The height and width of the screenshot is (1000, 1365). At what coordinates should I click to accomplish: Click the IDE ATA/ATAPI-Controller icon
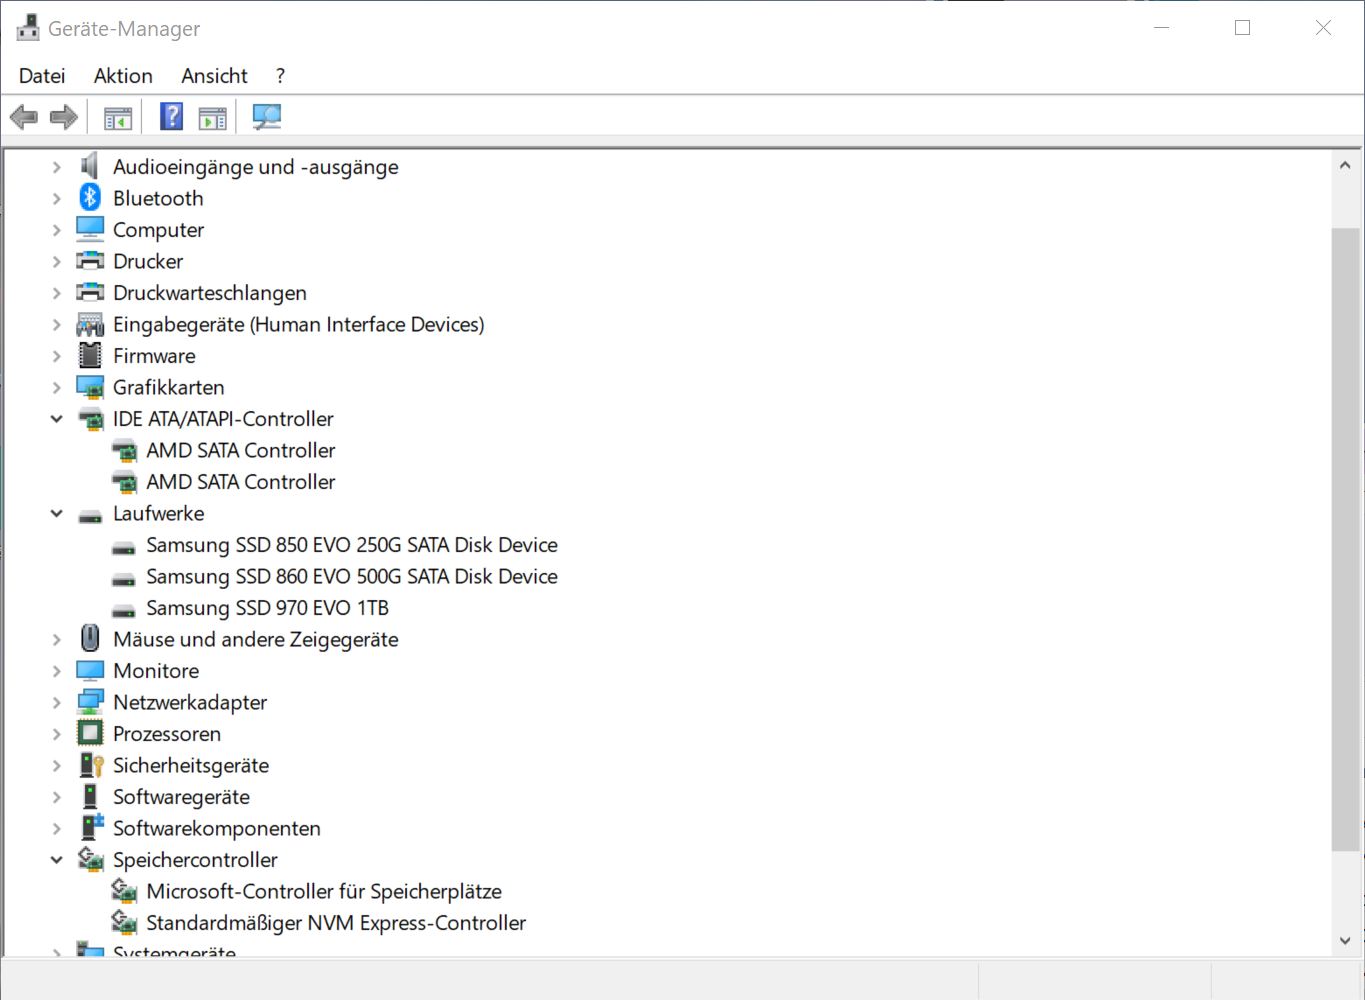pos(90,419)
